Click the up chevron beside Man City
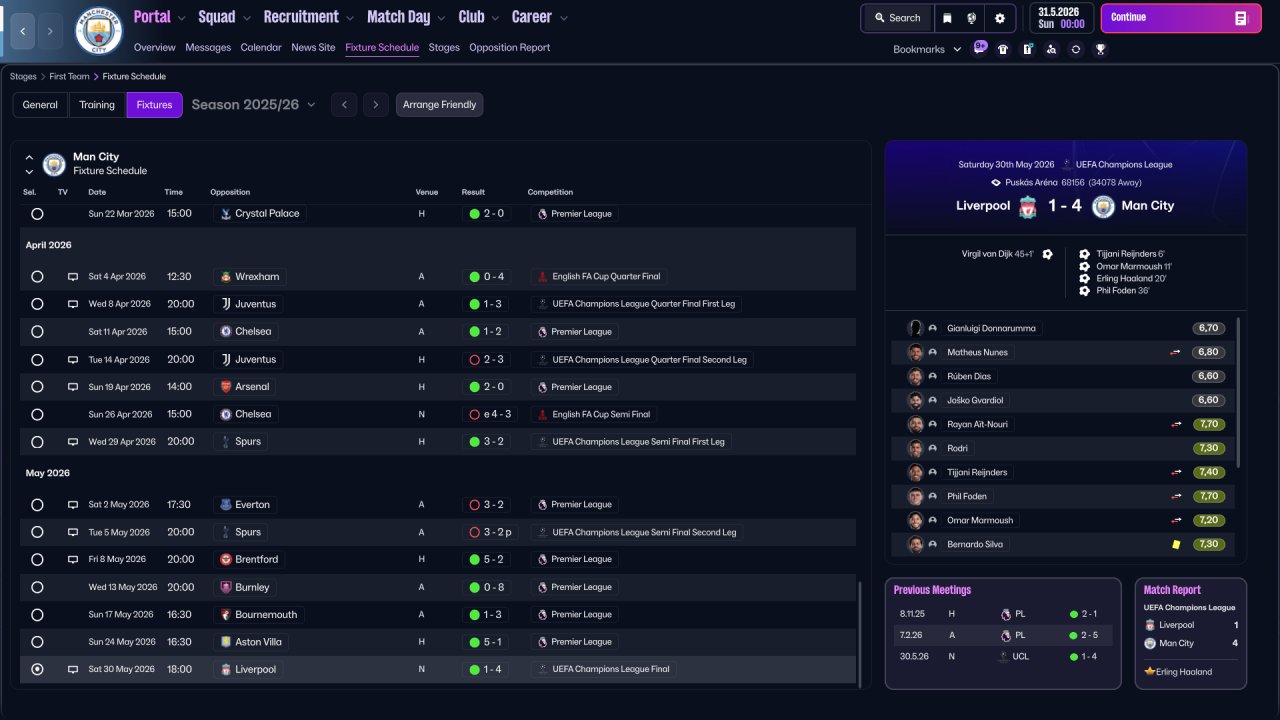The width and height of the screenshot is (1280, 720). coord(29,158)
